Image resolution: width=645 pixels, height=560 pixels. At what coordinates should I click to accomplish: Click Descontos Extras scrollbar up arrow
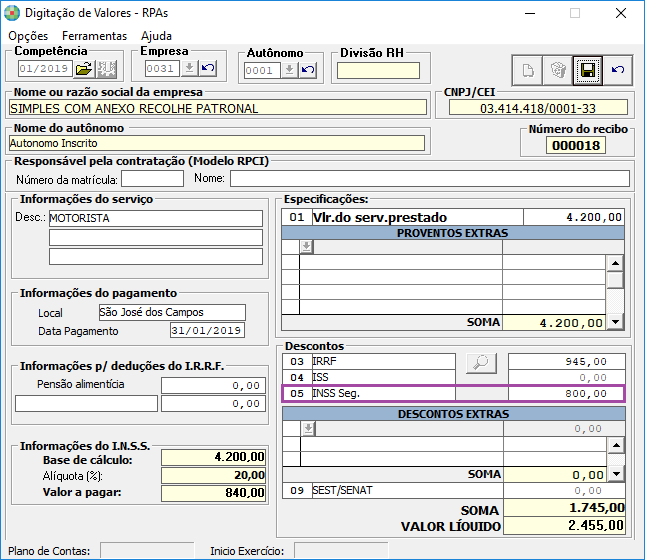(616, 445)
